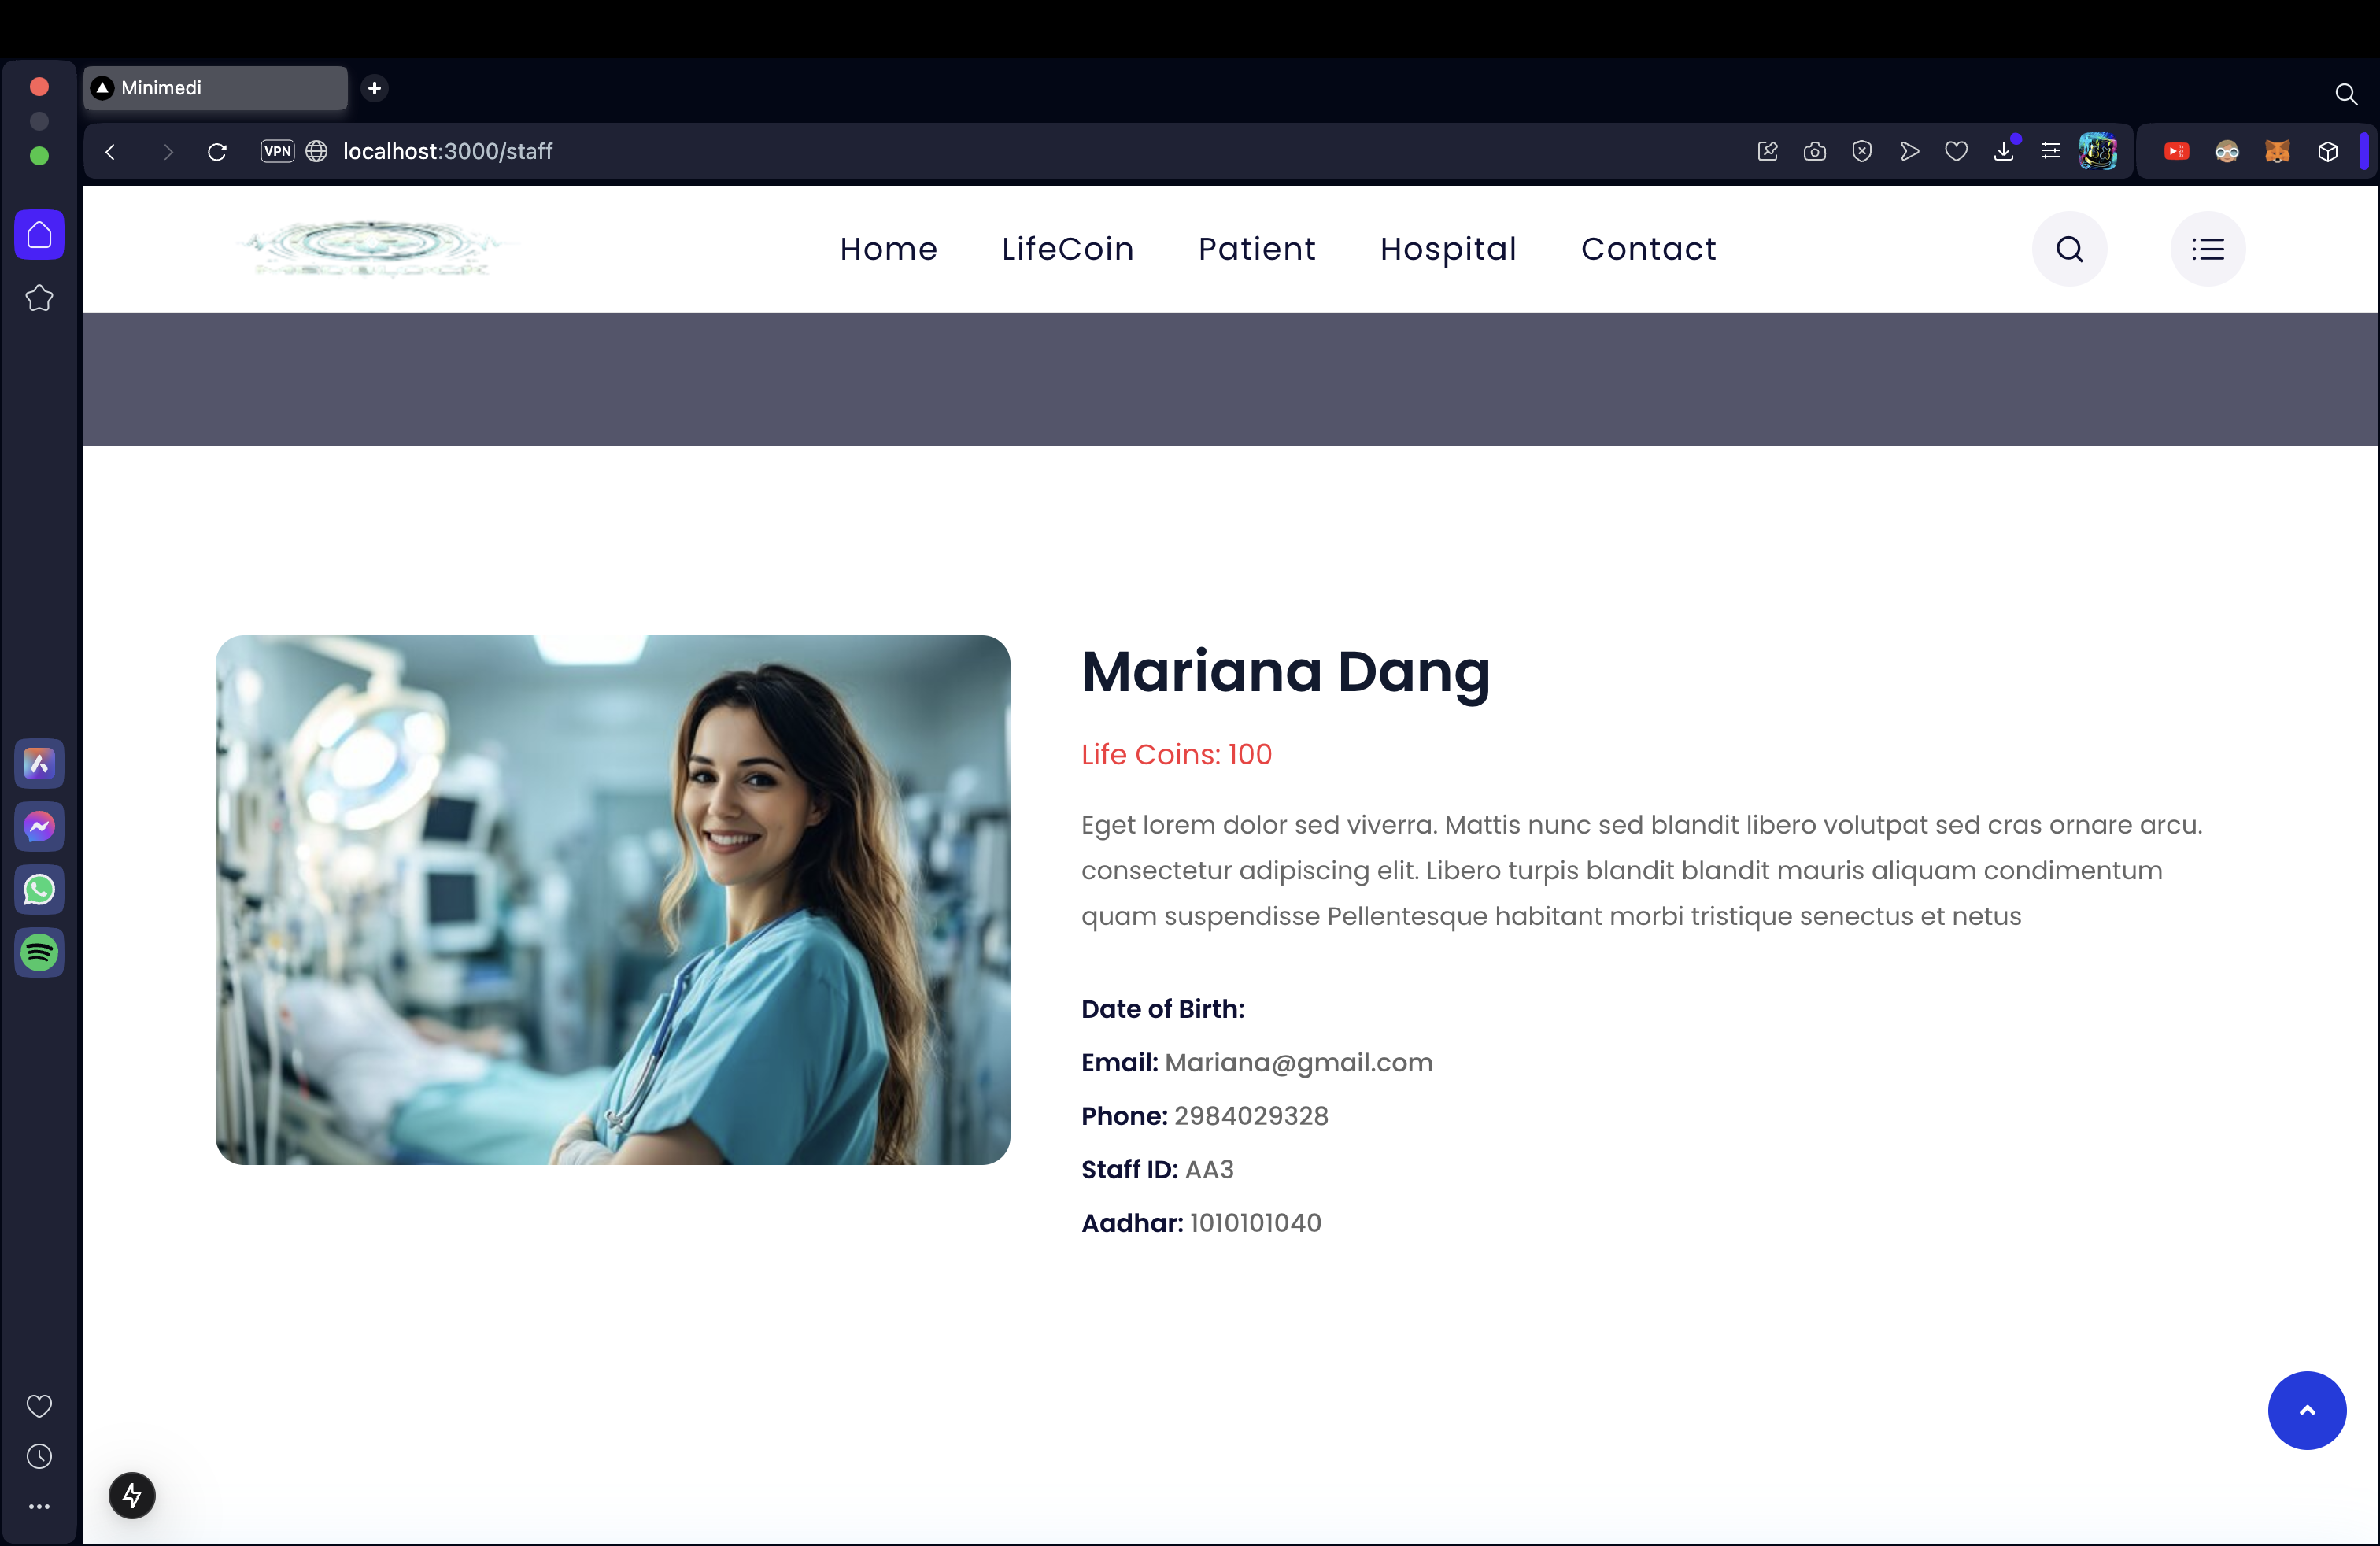Viewport: 2380px width, 1546px height.
Task: Open the downloads toolbar icon
Action: pos(2003,151)
